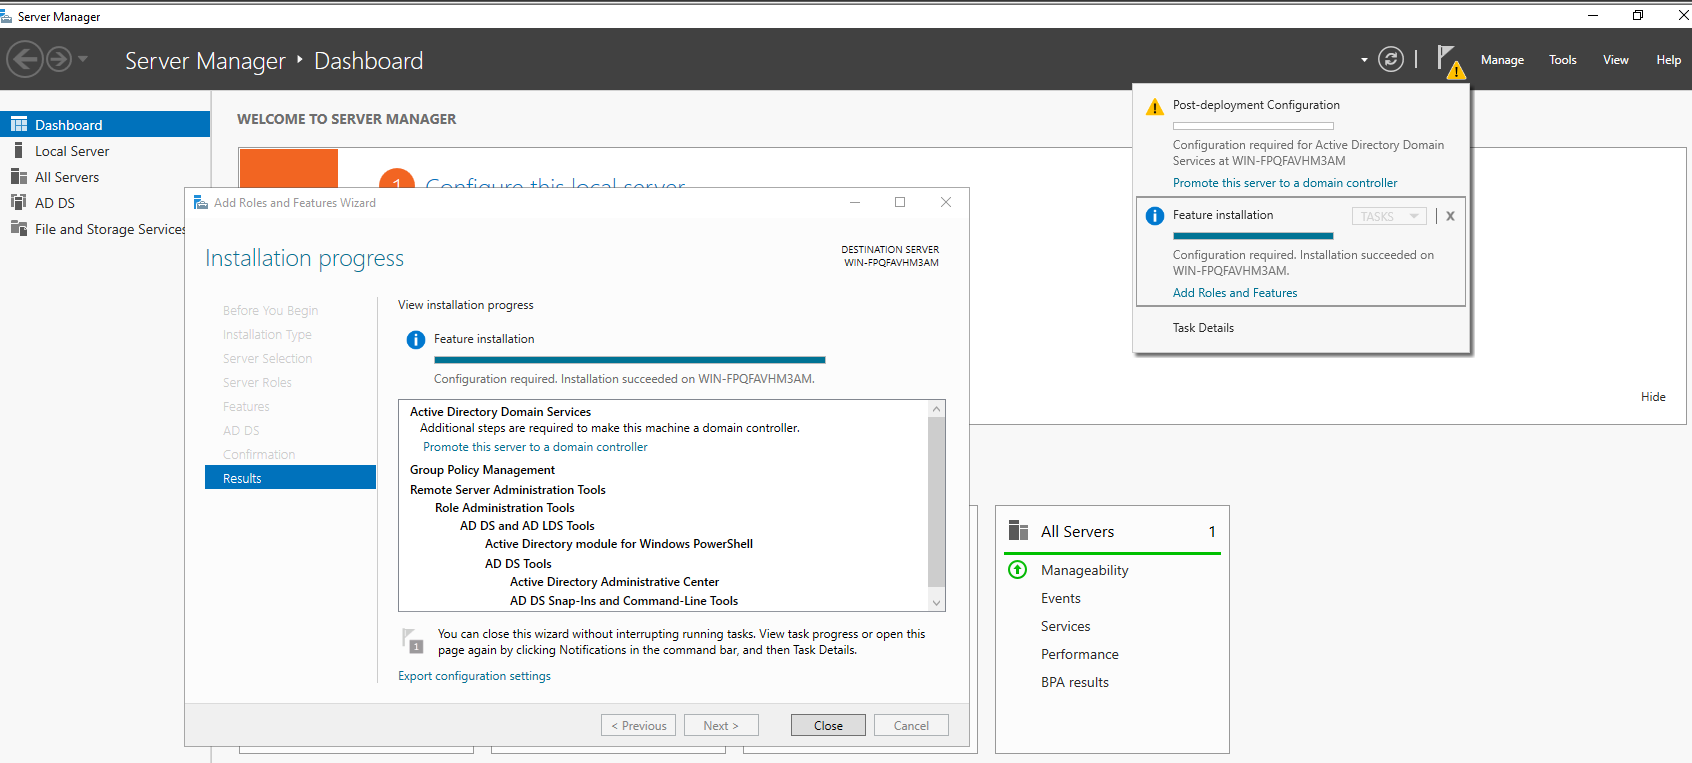Open the Help menu

pyautogui.click(x=1668, y=60)
